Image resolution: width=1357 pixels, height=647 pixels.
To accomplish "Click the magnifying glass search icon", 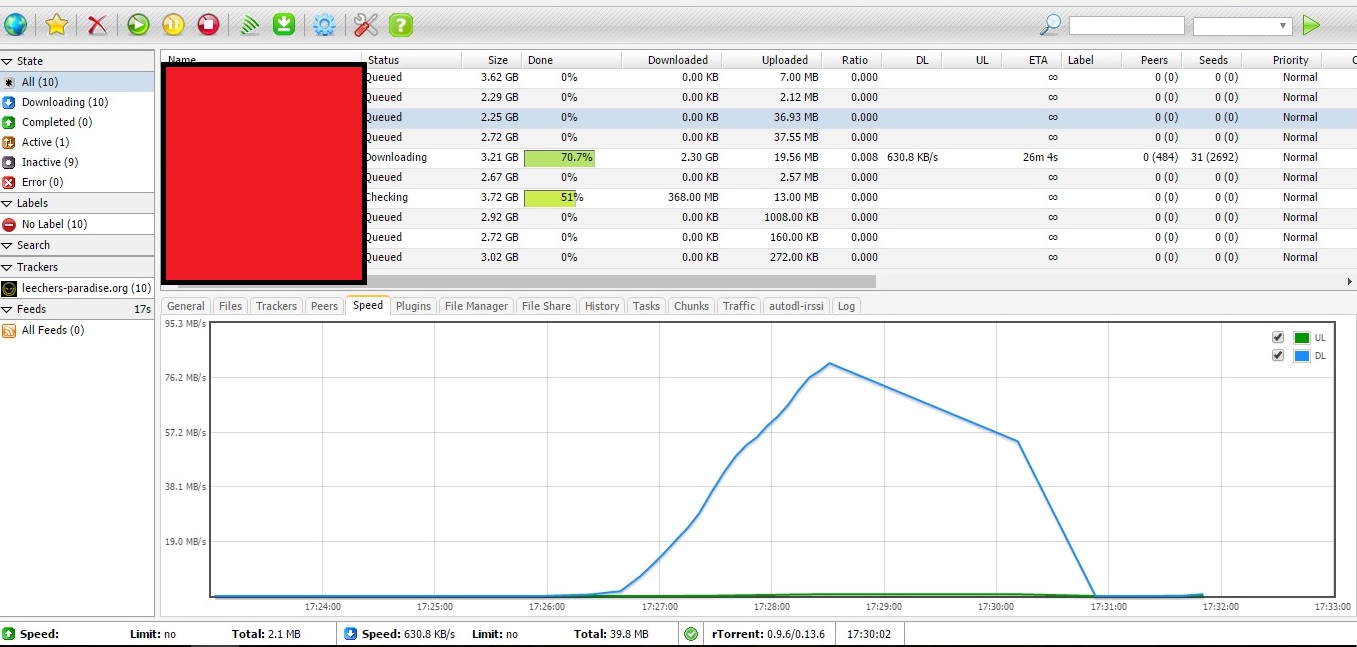I will [x=1051, y=25].
